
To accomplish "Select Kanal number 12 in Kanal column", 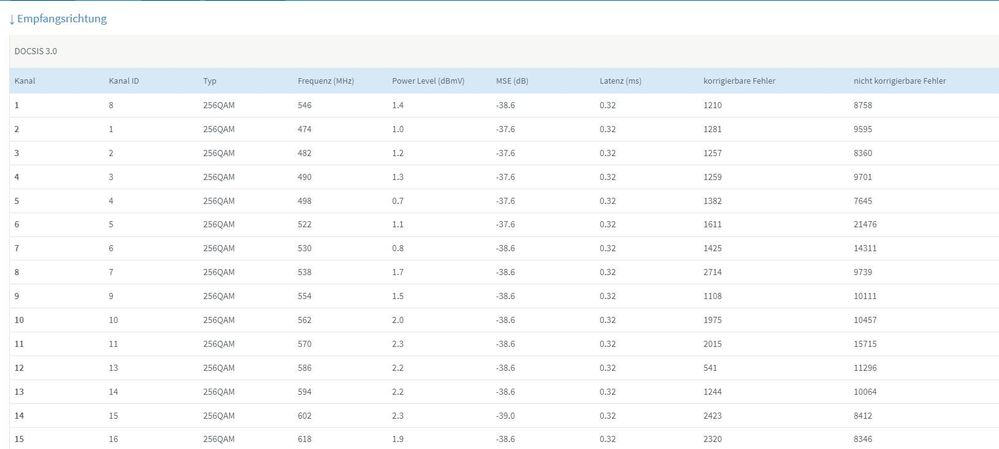I will (x=19, y=368).
